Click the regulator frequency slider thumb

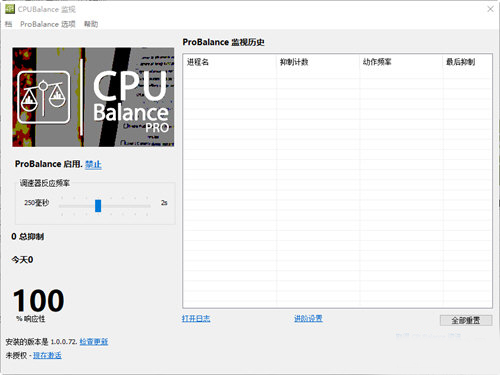[x=98, y=206]
